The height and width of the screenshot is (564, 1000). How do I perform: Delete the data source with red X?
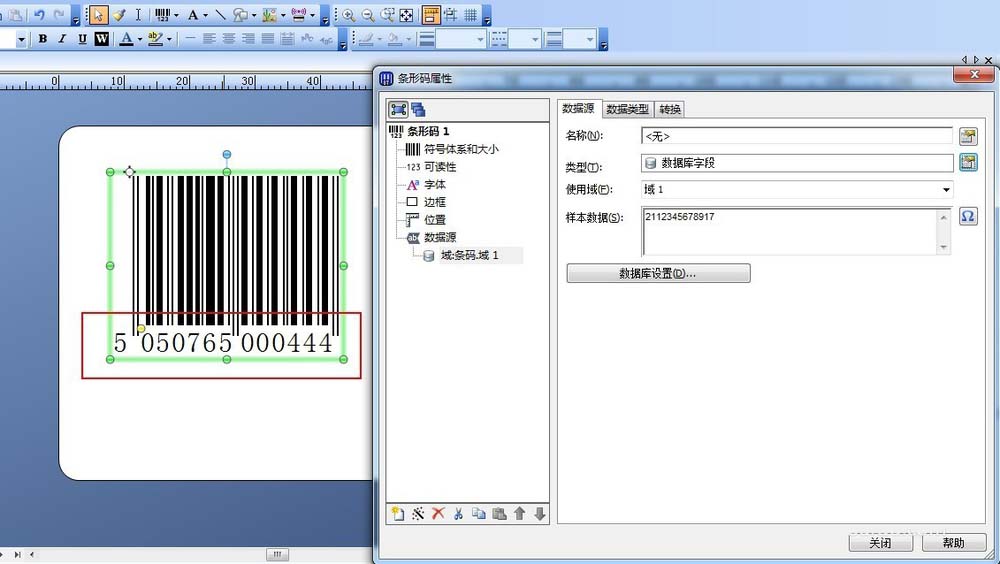438,514
